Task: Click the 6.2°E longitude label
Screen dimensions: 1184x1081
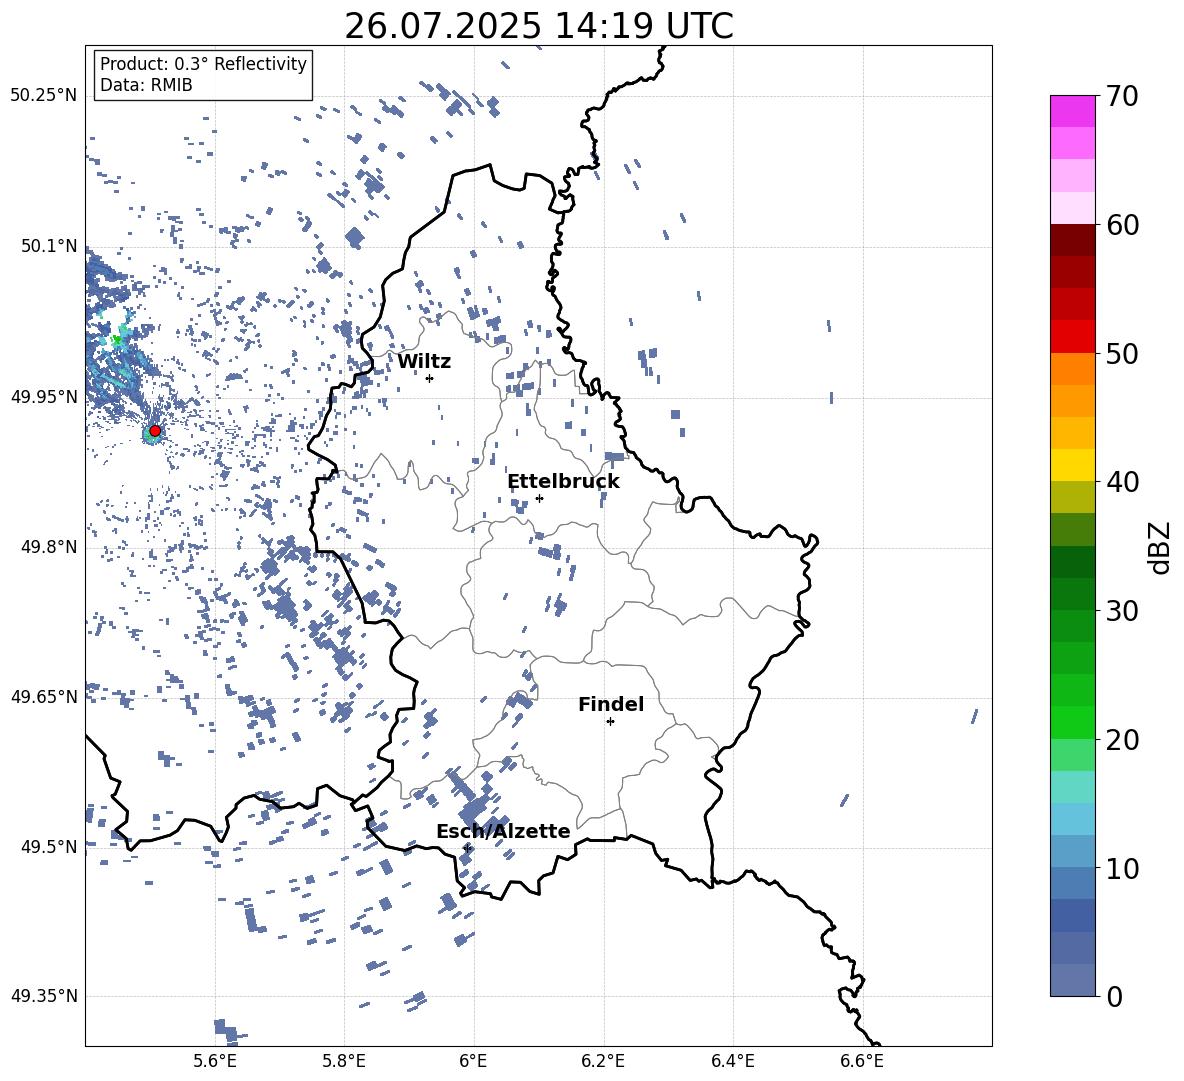Action: point(603,1061)
